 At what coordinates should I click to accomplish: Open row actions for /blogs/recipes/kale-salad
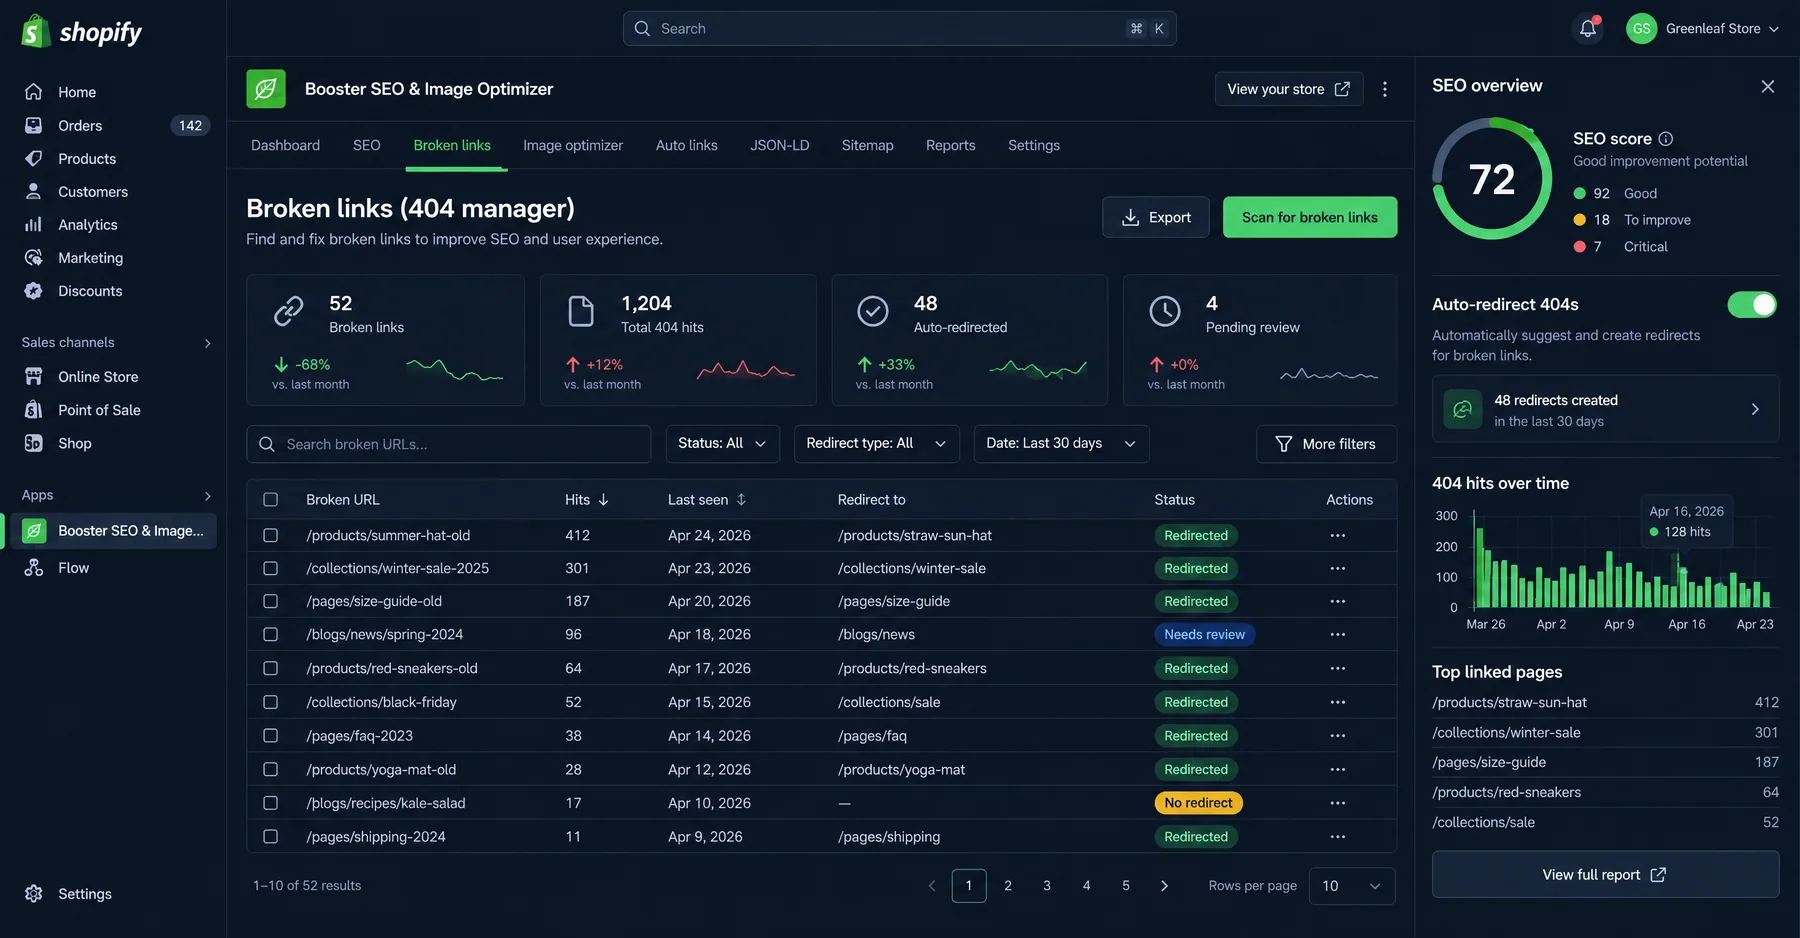(x=1337, y=802)
